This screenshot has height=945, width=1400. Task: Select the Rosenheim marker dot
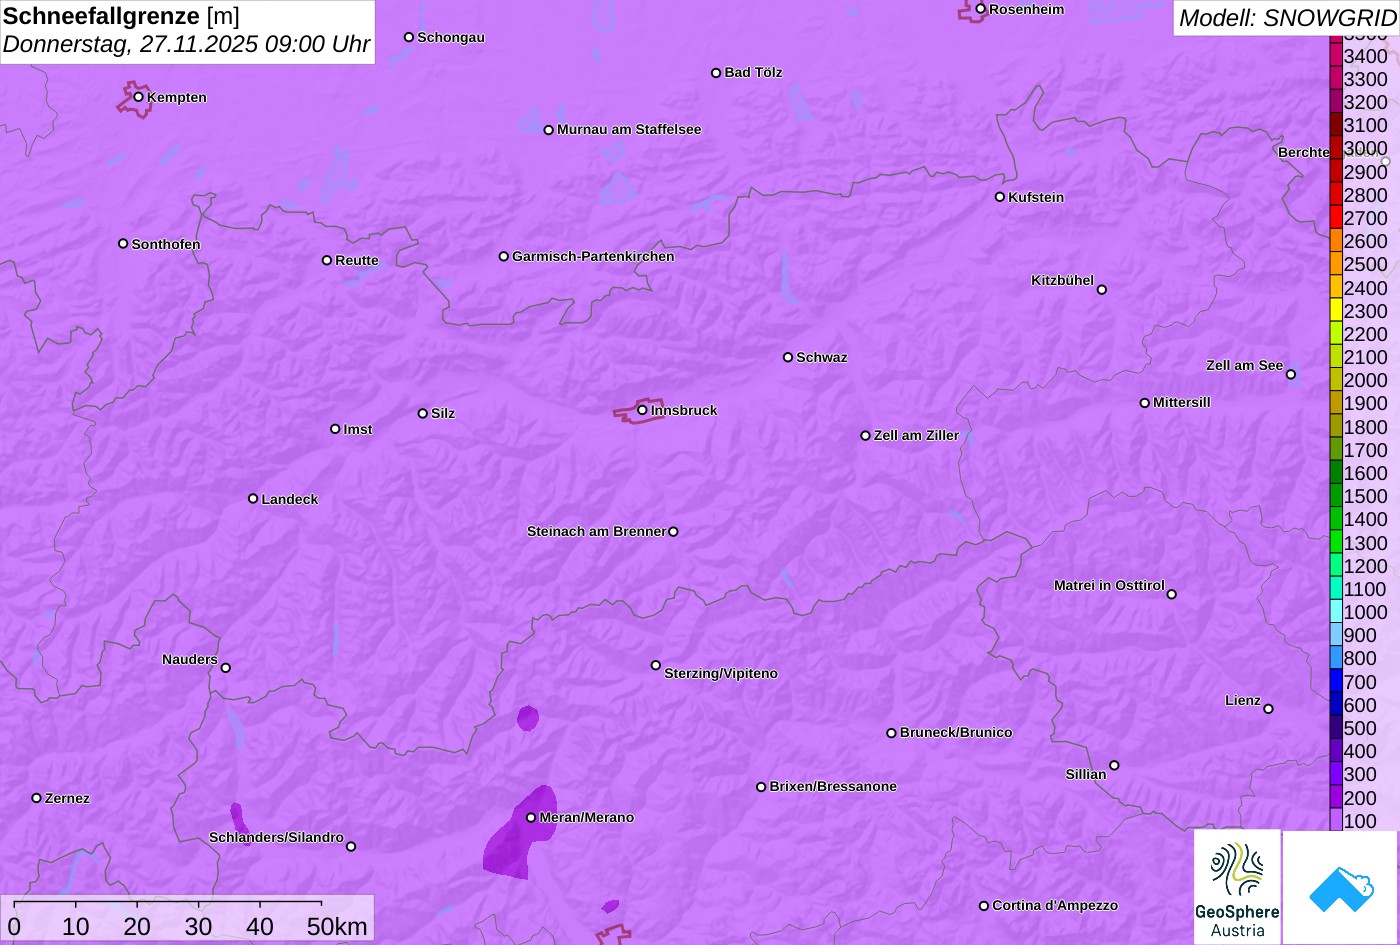click(981, 9)
